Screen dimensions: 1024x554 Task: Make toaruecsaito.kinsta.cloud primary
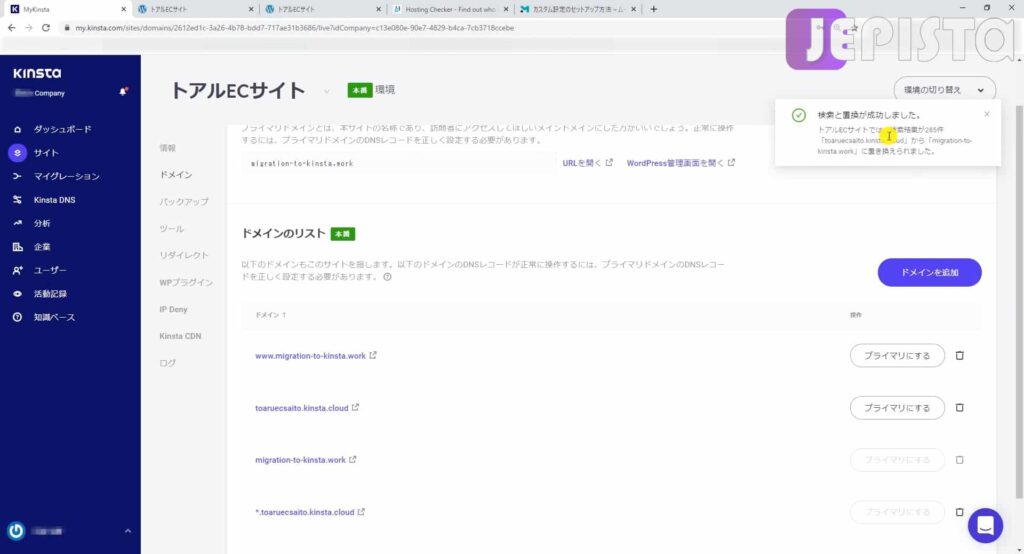pos(897,408)
